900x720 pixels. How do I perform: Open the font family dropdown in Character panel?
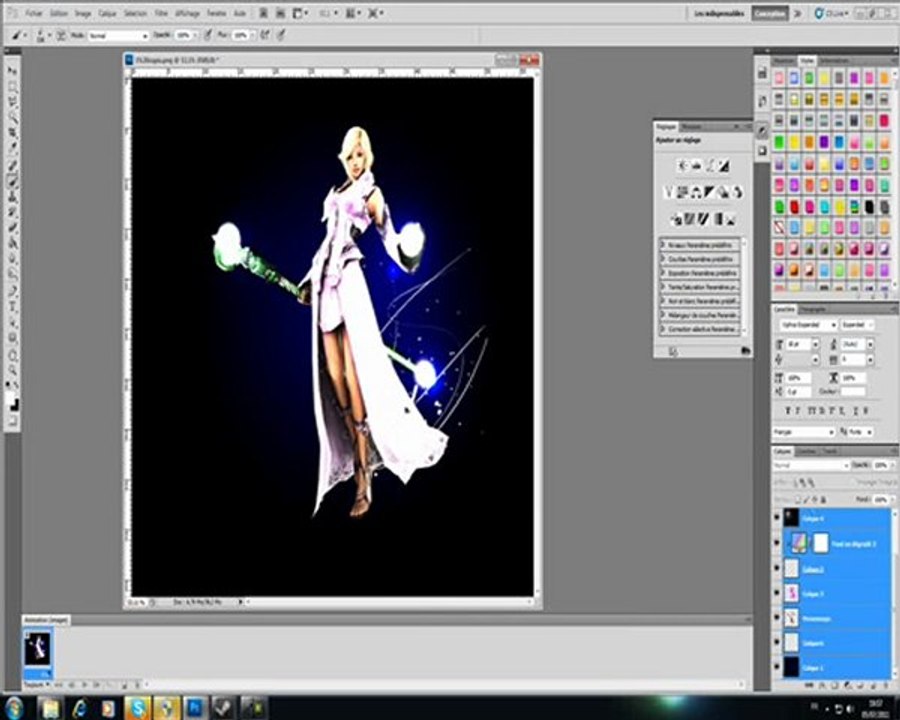(808, 325)
